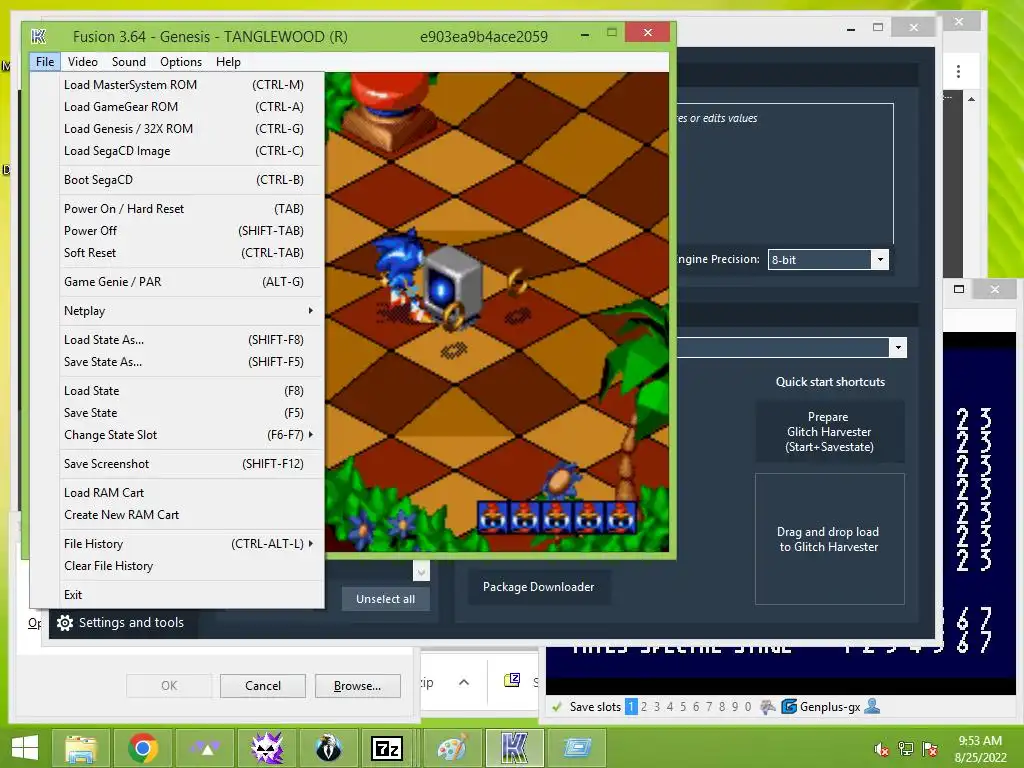Screen dimensions: 1024x768
Task: Open the Action Center flag icon
Action: (930, 749)
